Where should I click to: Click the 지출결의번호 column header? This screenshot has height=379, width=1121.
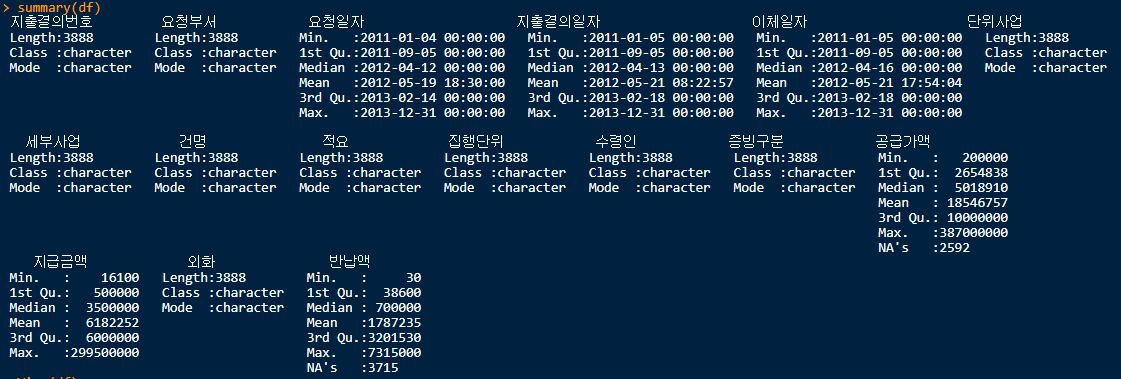pyautogui.click(x=51, y=22)
